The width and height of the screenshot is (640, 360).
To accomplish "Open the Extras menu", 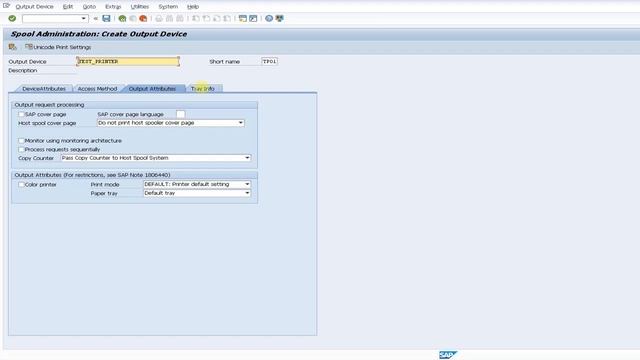I will (113, 7).
